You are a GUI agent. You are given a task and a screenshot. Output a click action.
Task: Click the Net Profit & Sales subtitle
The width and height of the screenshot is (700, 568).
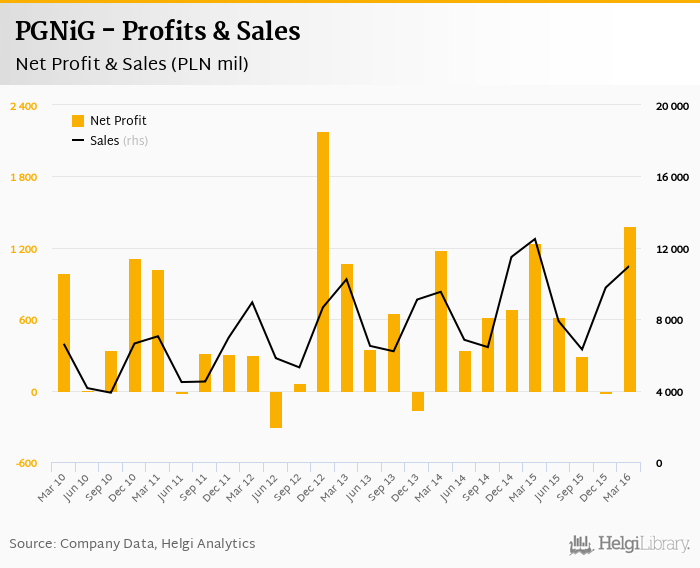[131, 65]
